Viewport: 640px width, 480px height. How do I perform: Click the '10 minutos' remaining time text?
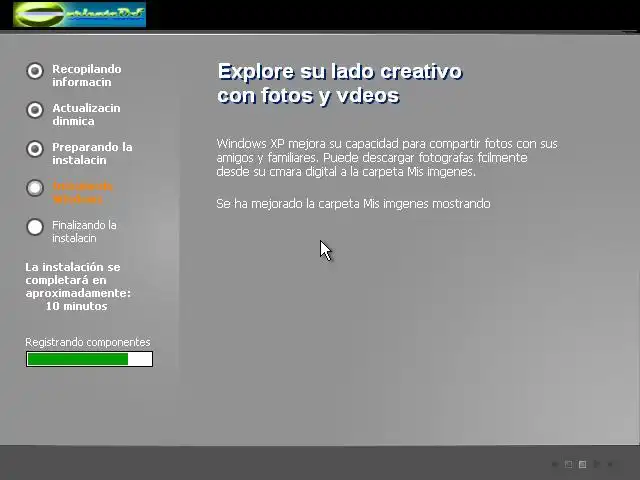76,306
